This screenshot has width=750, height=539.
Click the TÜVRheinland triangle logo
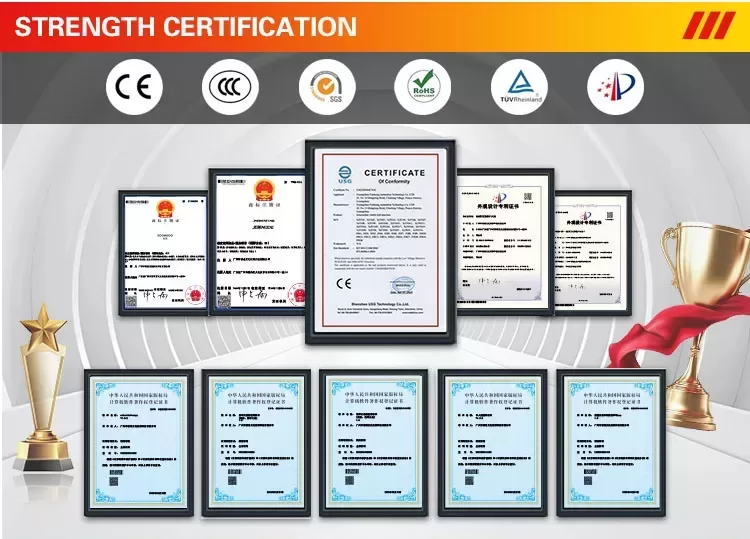pyautogui.click(x=519, y=87)
